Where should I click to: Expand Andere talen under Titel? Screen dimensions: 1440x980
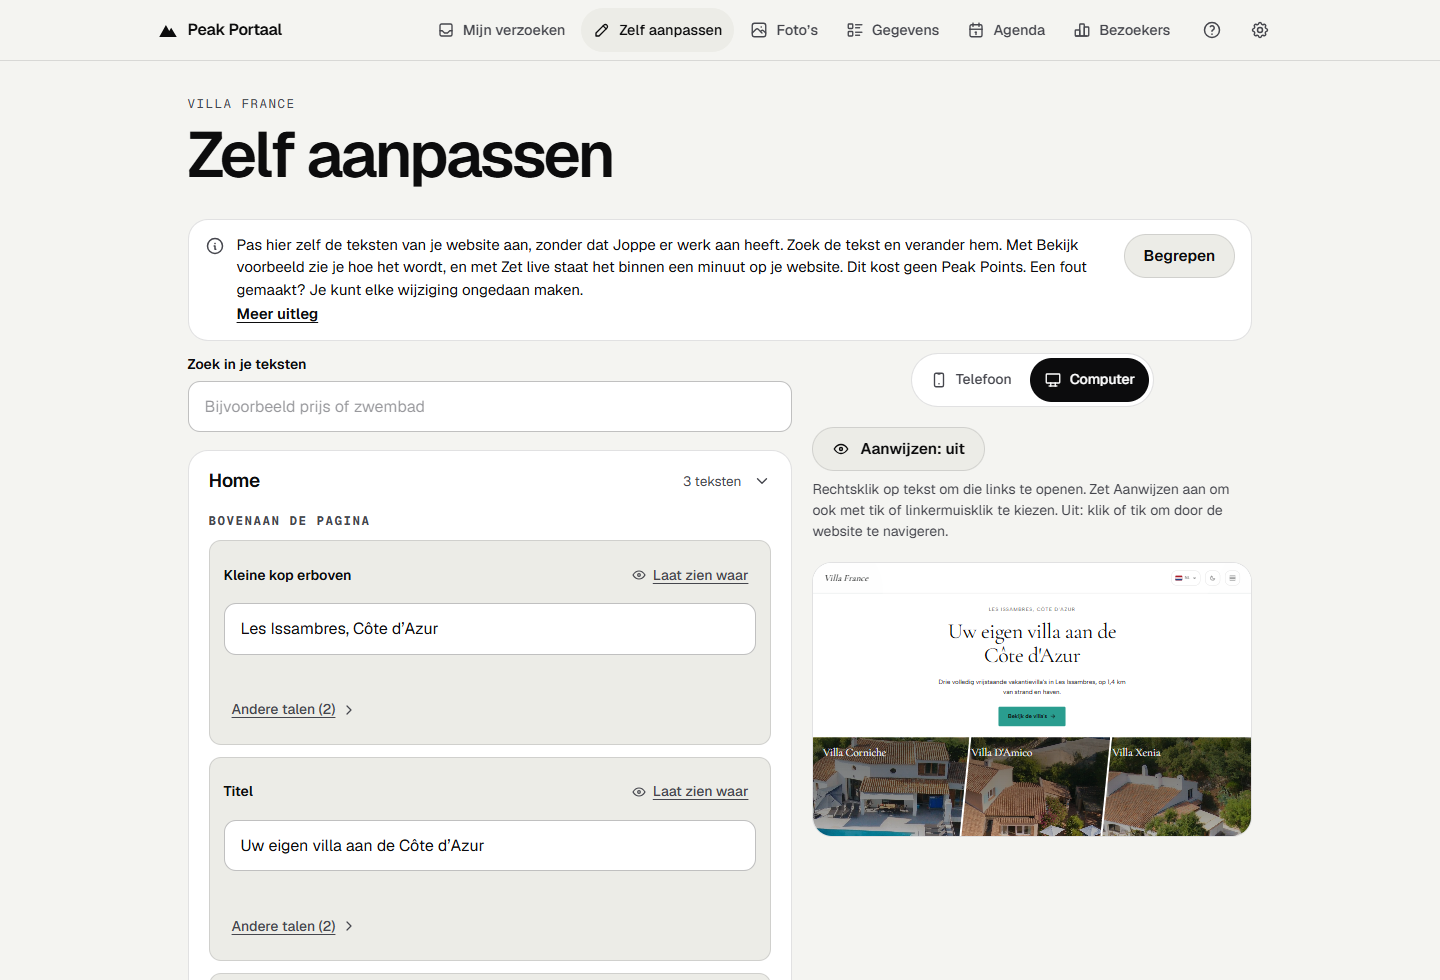(x=292, y=927)
